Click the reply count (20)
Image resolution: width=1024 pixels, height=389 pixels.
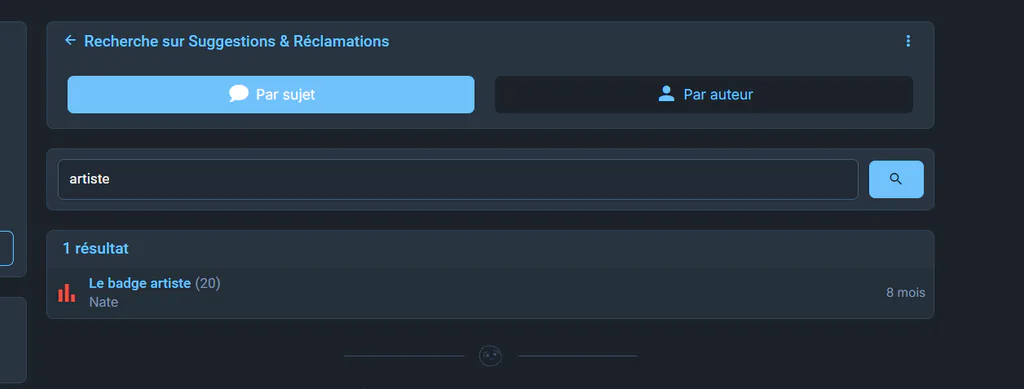coord(208,283)
